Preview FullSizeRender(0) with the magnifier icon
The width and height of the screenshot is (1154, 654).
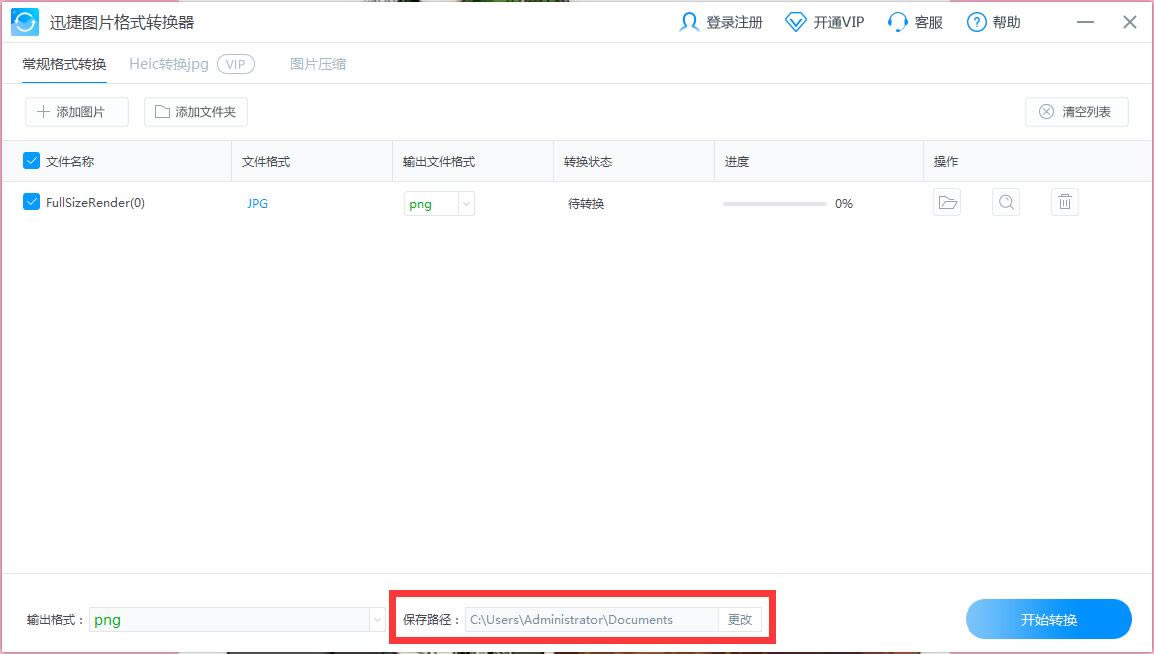click(1006, 203)
